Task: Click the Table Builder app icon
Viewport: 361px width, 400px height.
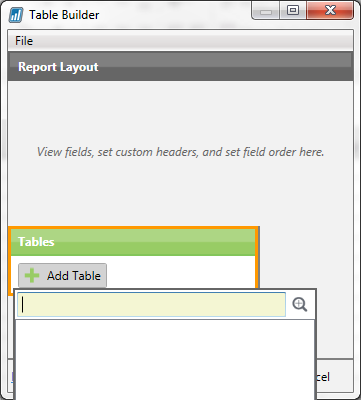Action: click(16, 15)
